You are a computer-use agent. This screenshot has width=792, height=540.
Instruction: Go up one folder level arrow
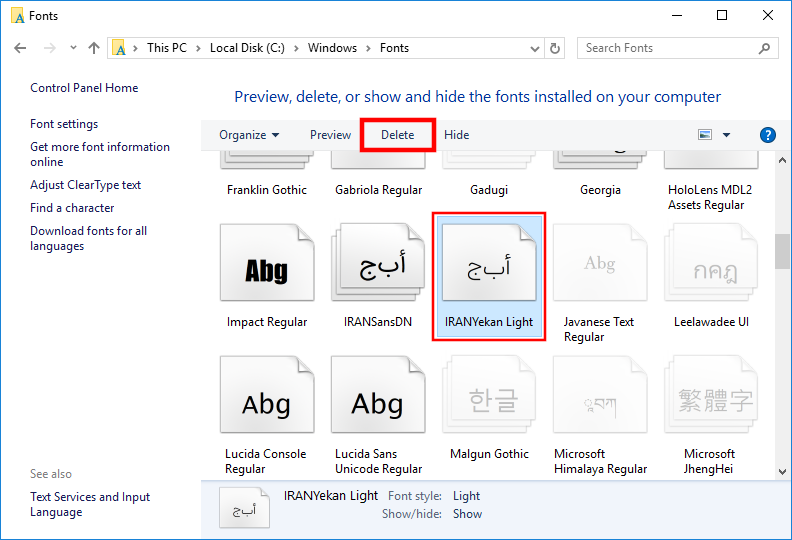click(x=94, y=48)
